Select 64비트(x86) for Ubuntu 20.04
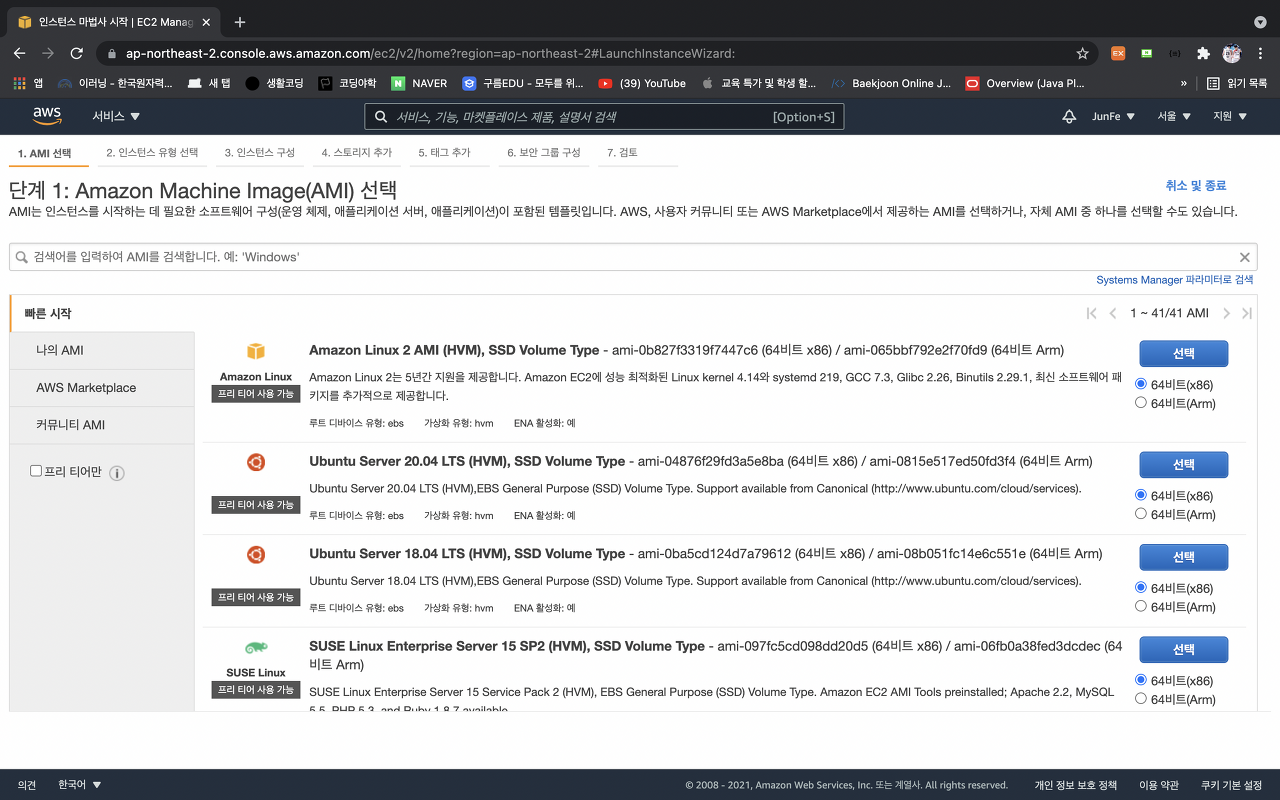1280x800 pixels. pyautogui.click(x=1141, y=495)
